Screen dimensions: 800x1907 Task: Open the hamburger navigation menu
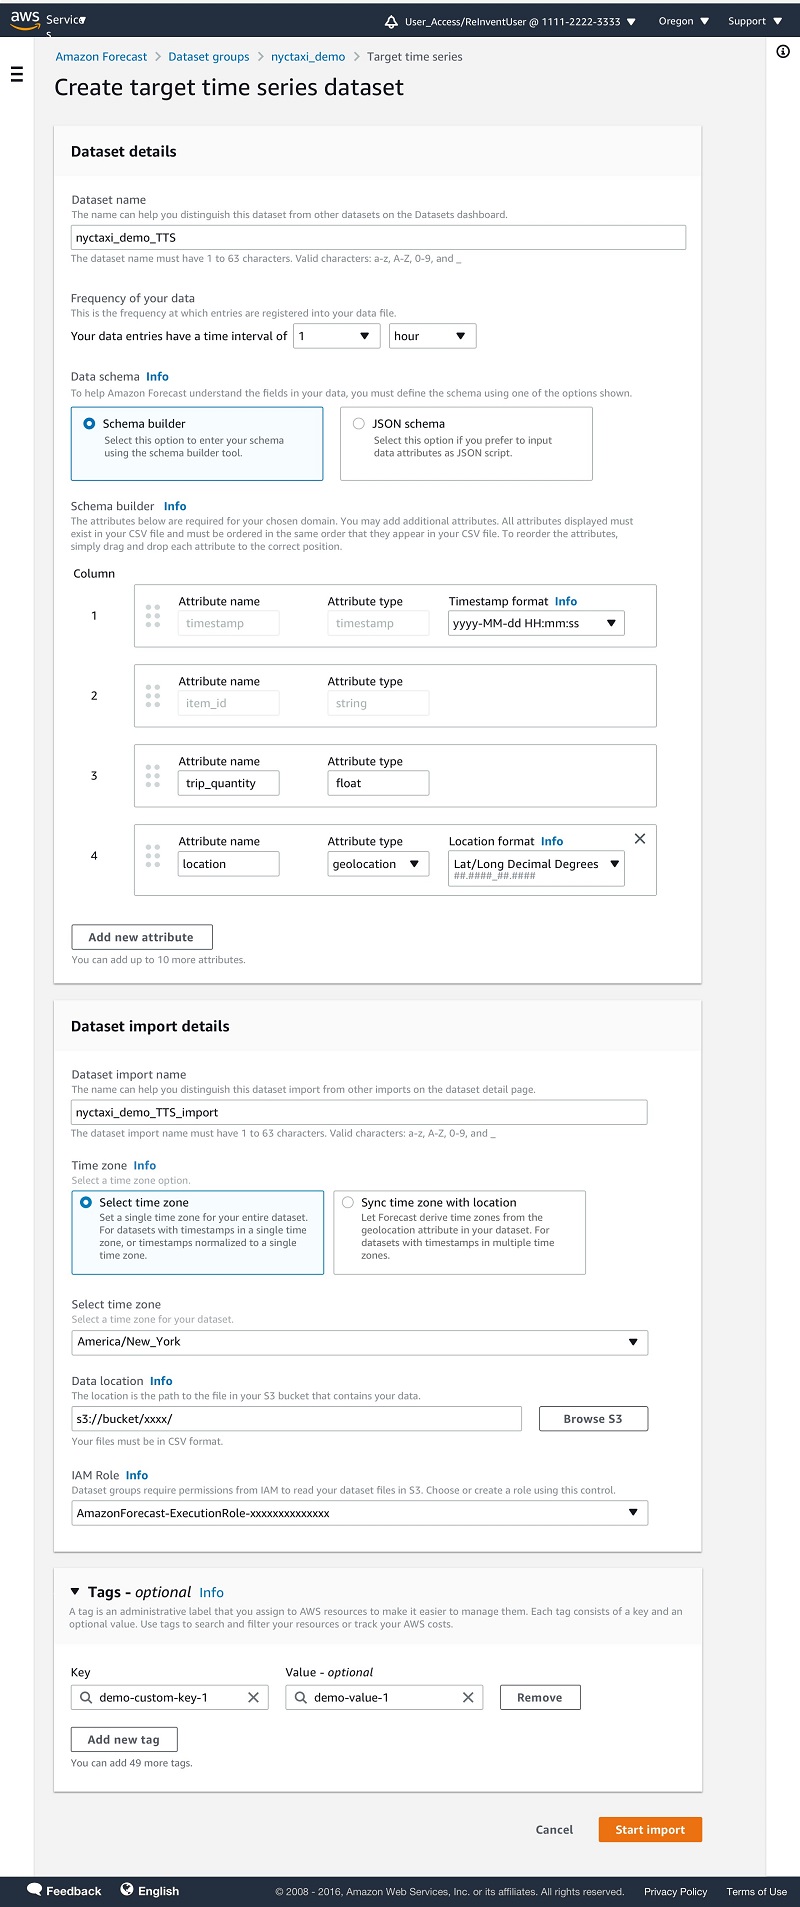pos(16,75)
